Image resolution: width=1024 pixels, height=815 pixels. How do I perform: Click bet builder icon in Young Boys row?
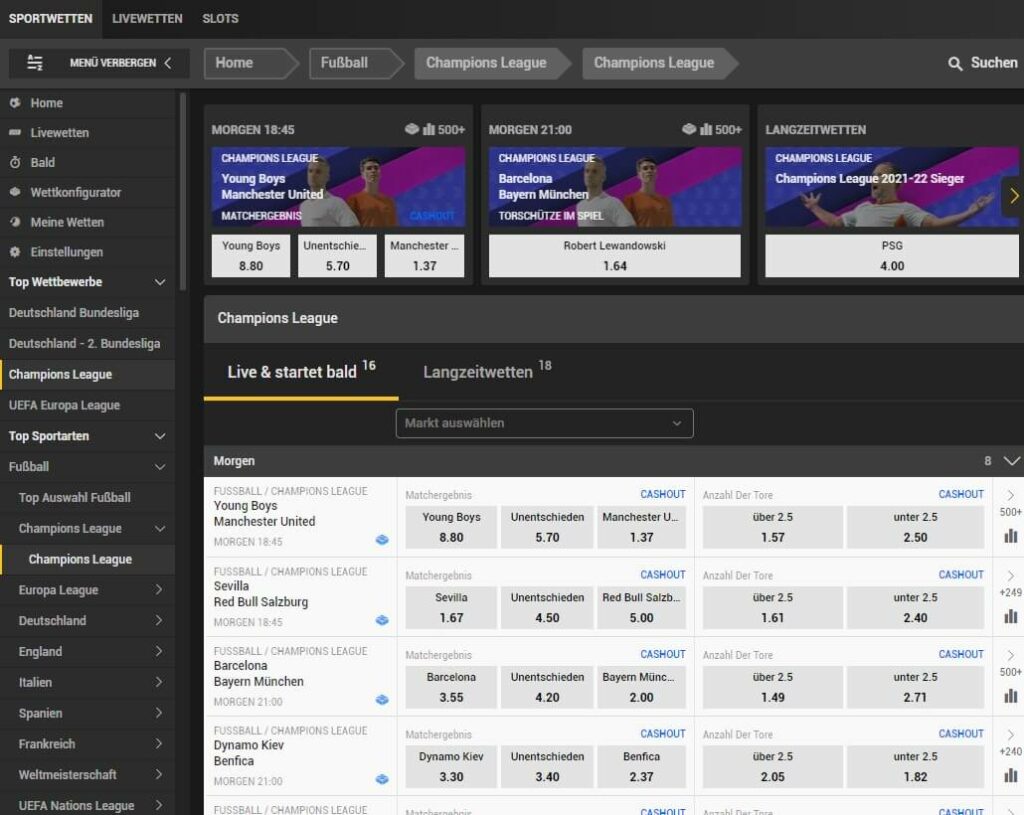[382, 540]
